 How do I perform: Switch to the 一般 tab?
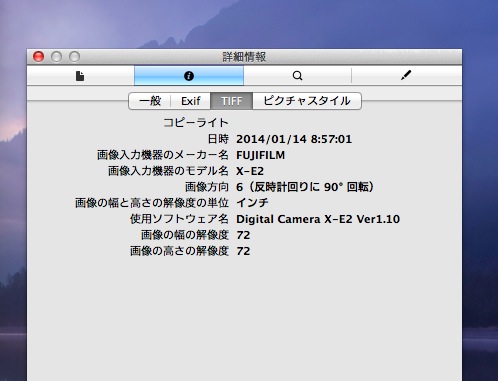coord(150,101)
